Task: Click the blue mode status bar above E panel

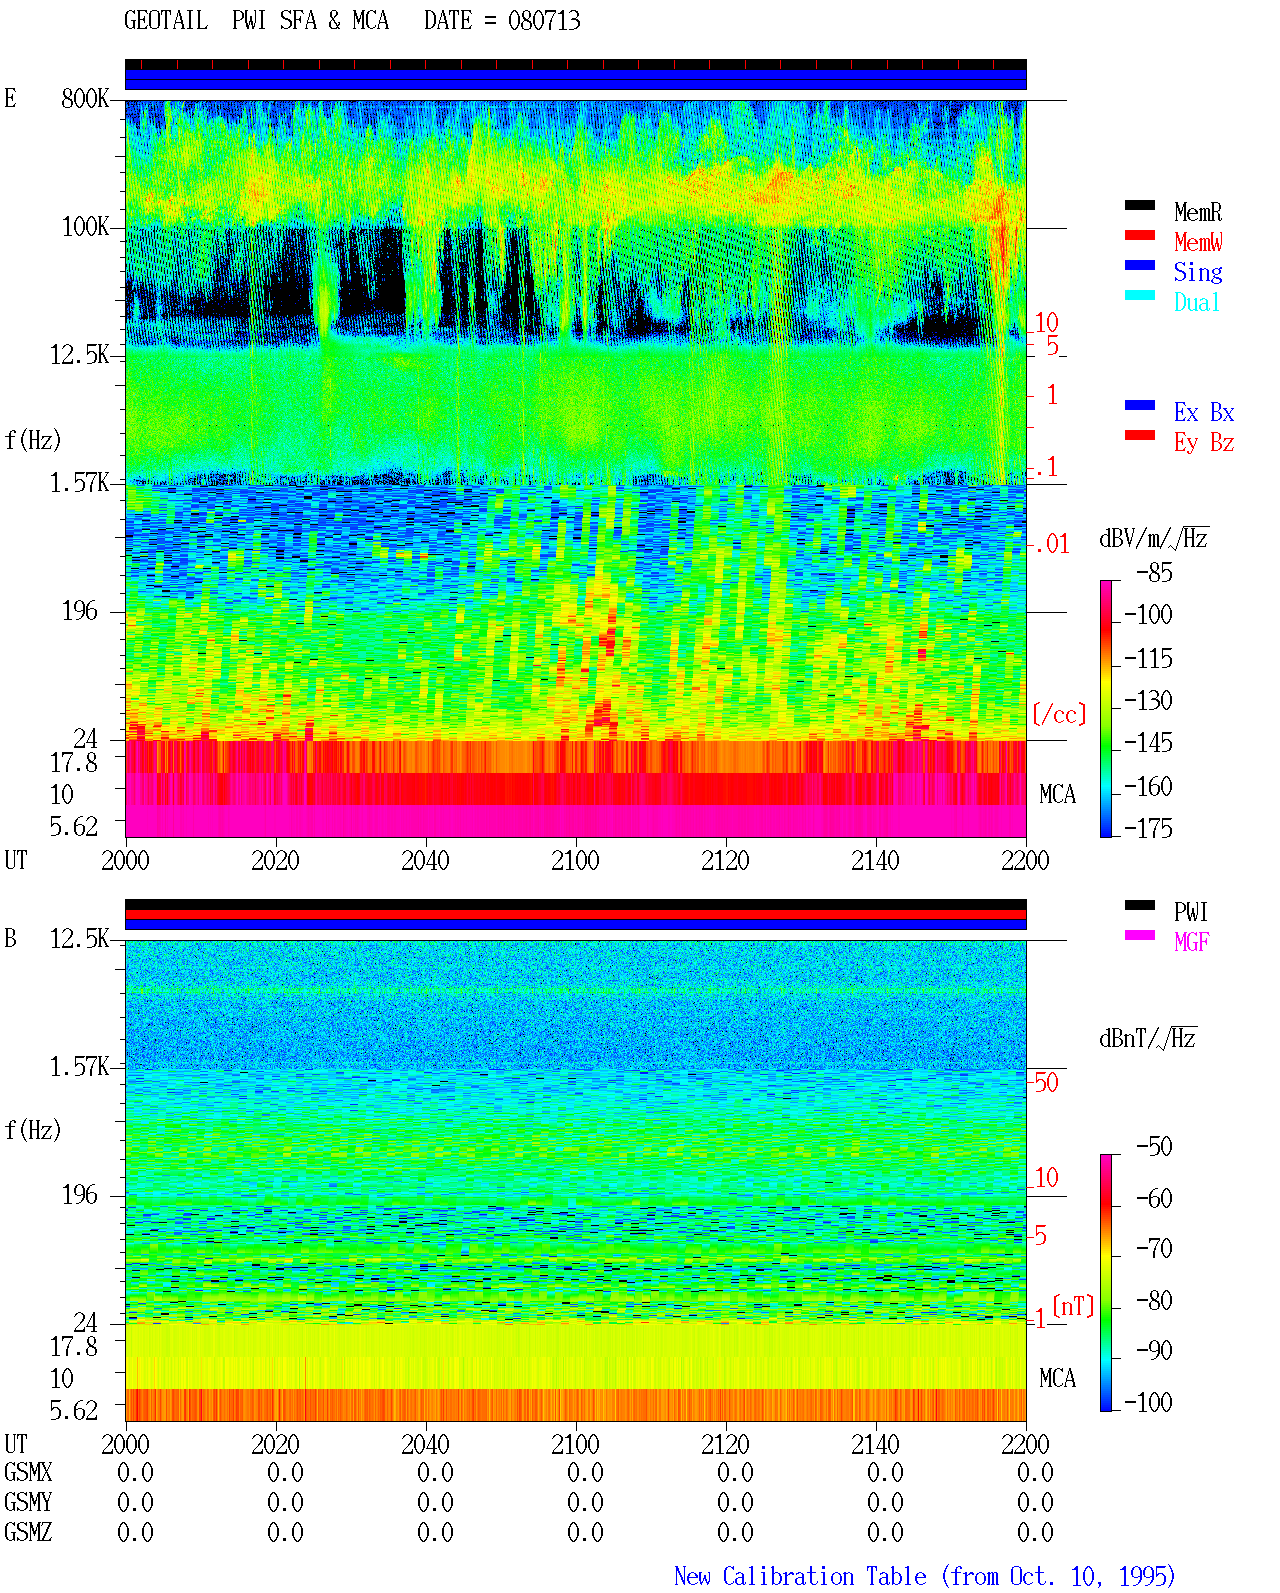Action: point(575,79)
